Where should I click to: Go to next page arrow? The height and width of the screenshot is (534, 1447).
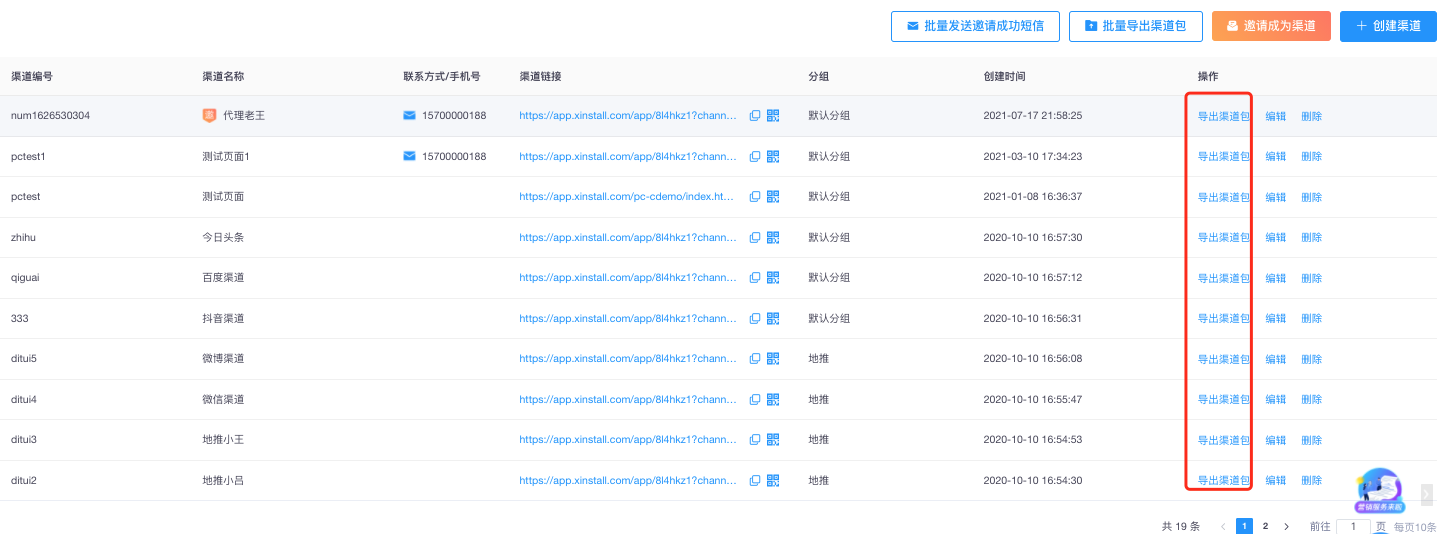[x=1286, y=526]
